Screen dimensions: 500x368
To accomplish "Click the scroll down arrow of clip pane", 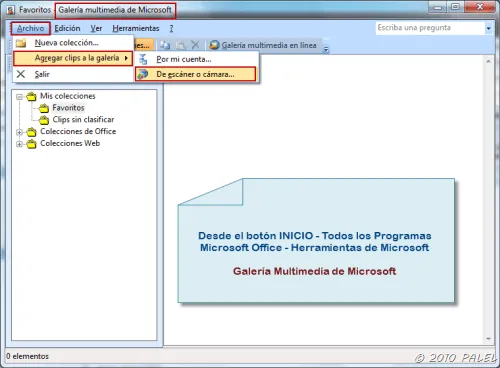I will [488, 339].
